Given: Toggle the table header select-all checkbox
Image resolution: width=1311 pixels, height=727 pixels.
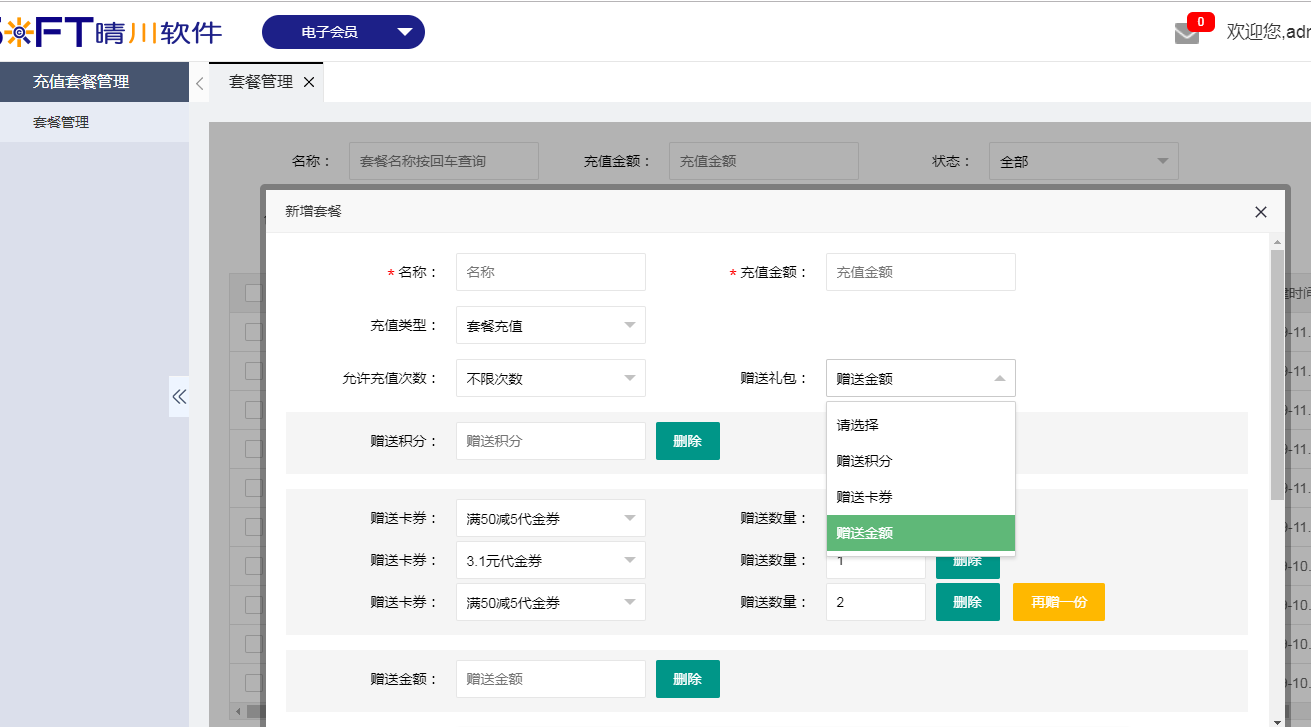Looking at the screenshot, I should 253,293.
